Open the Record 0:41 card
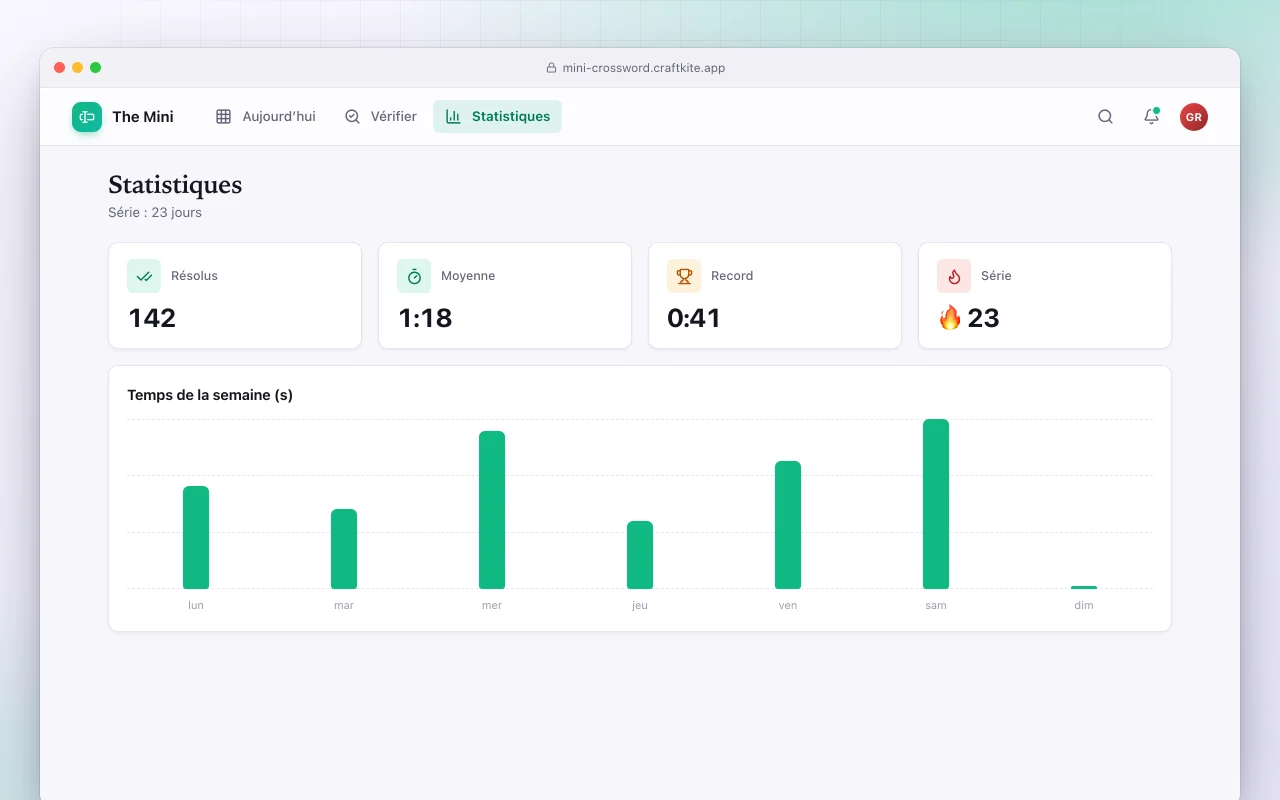Viewport: 1280px width, 800px height. click(x=775, y=296)
